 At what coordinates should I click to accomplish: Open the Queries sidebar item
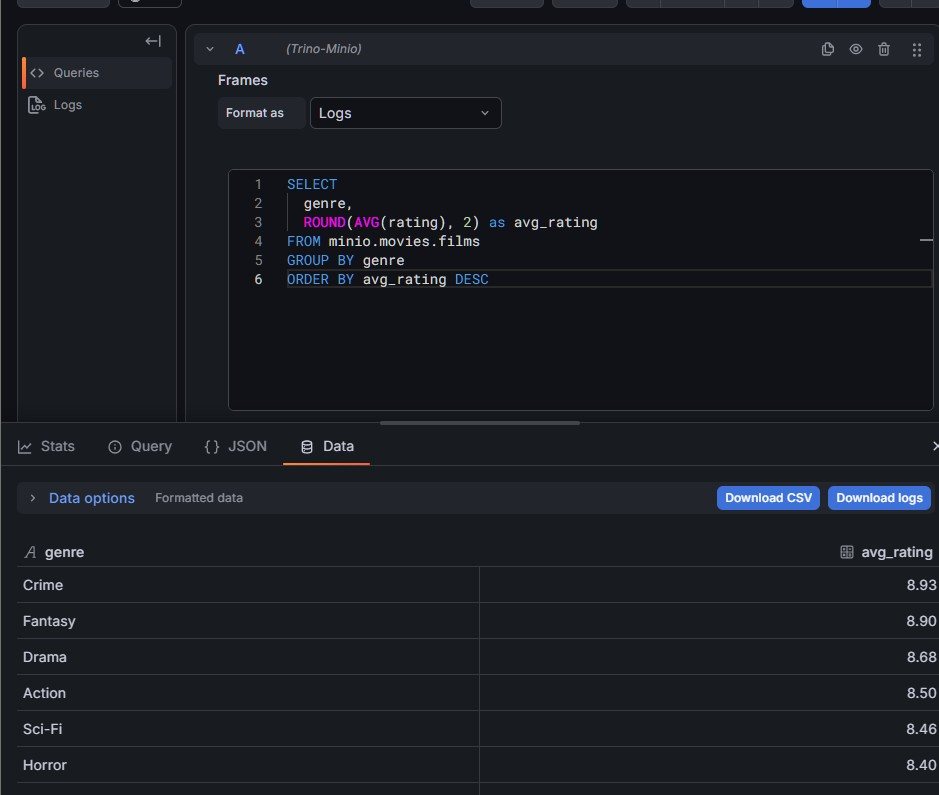tap(98, 73)
